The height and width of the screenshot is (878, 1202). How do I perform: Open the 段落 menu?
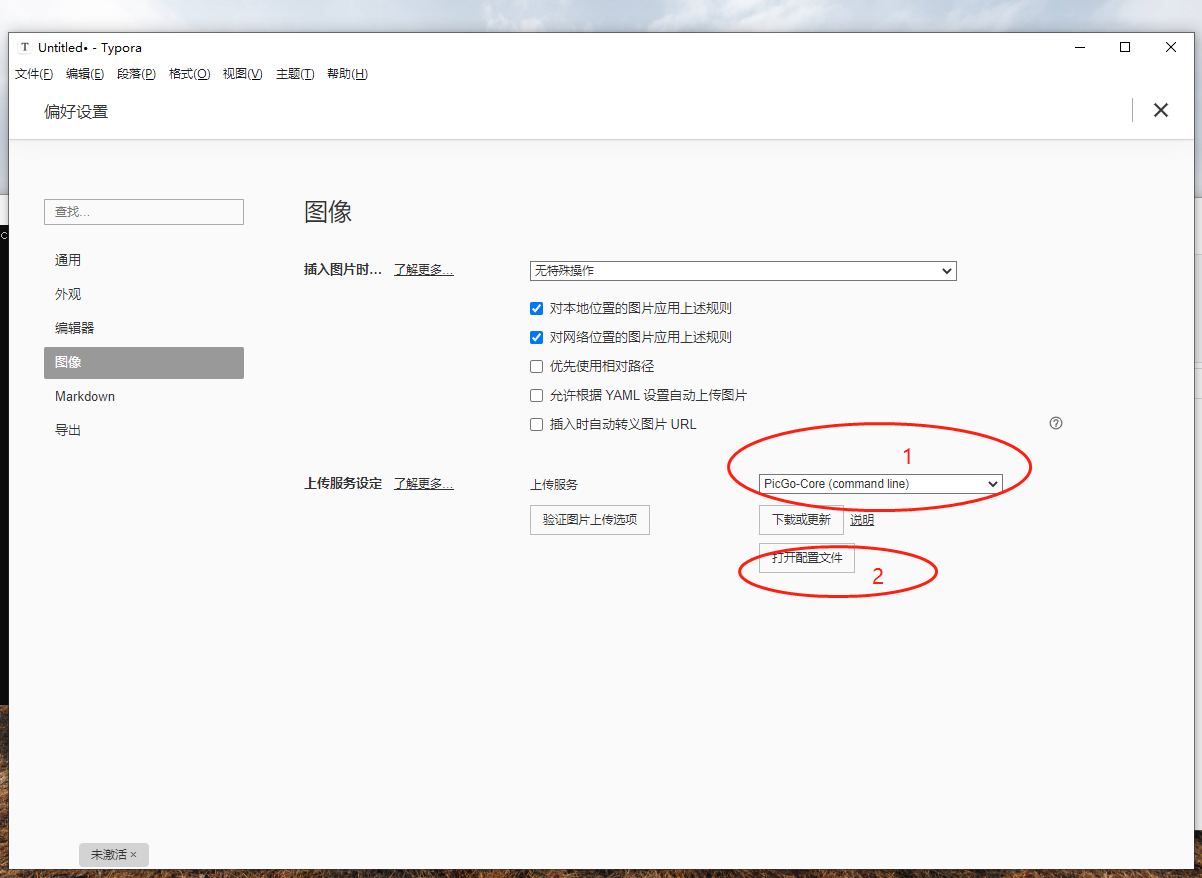(136, 74)
